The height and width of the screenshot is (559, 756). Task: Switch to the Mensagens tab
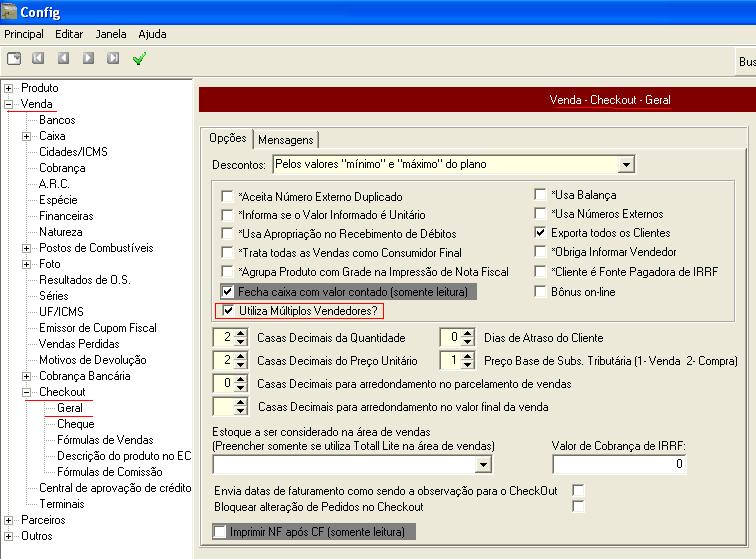[286, 139]
